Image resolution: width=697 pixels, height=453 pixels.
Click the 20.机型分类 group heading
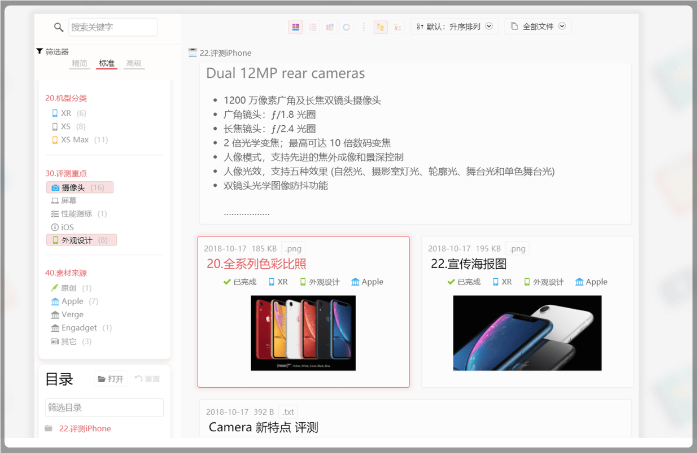tap(66, 98)
